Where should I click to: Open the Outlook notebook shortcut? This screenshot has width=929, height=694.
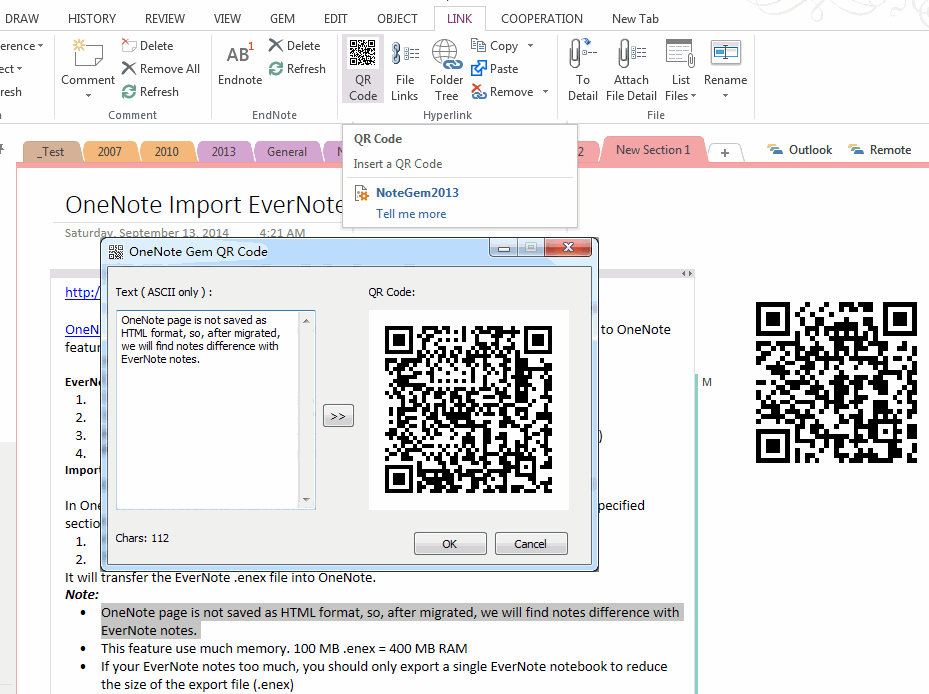tap(800, 150)
